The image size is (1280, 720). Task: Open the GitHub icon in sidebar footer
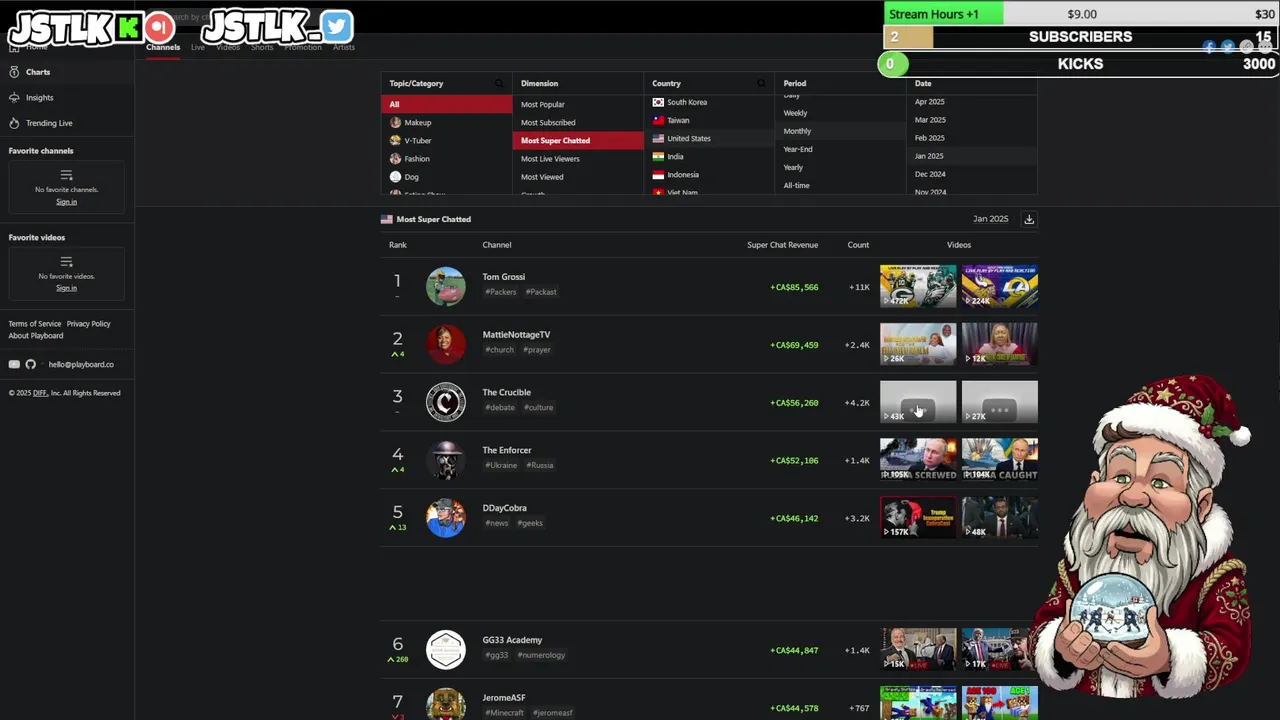(31, 364)
